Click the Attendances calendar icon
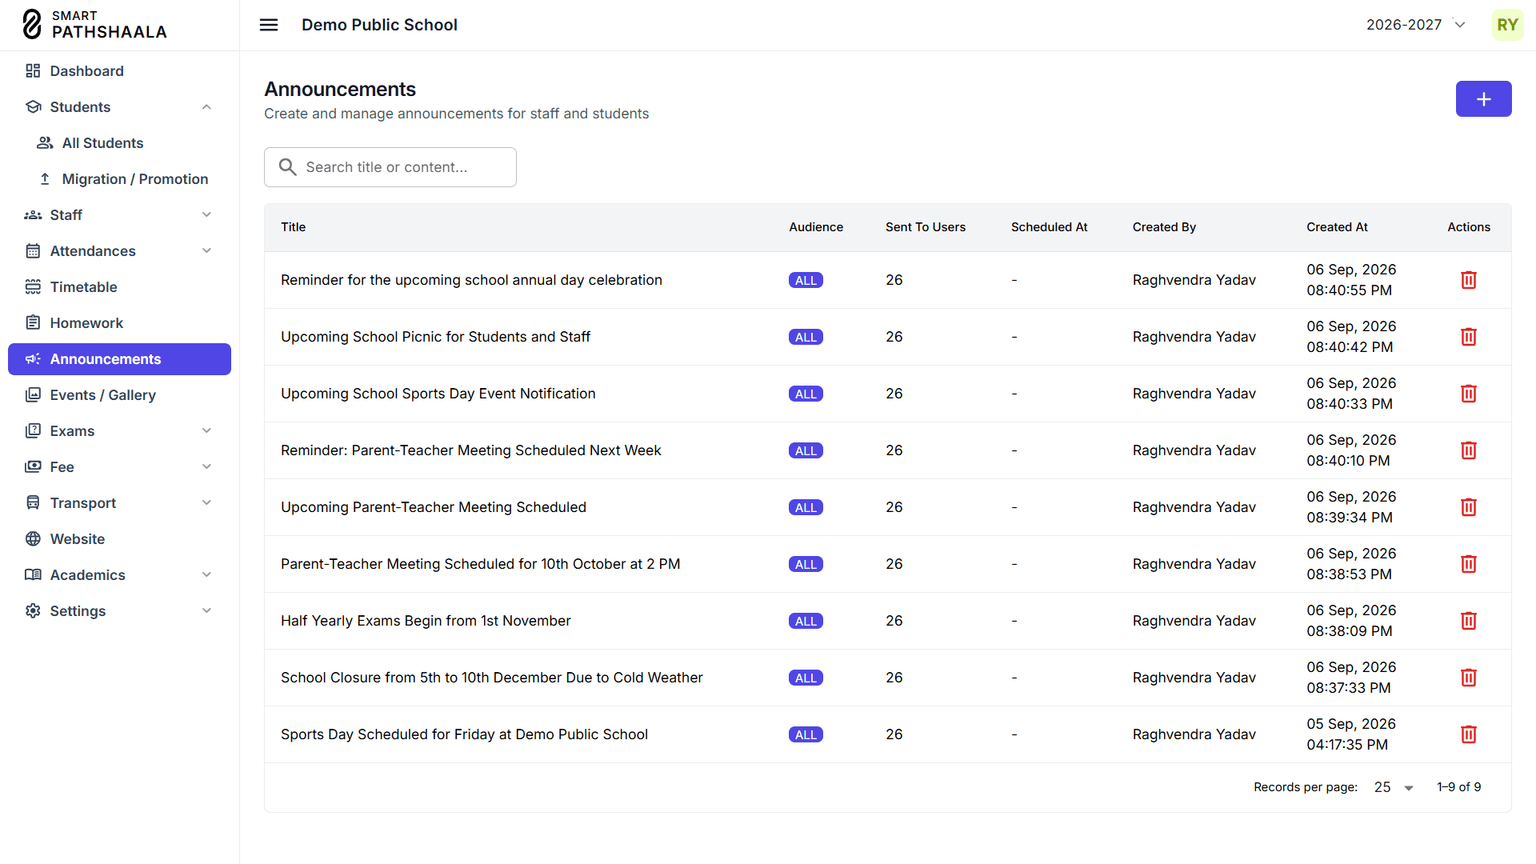The height and width of the screenshot is (864, 1536). [33, 251]
